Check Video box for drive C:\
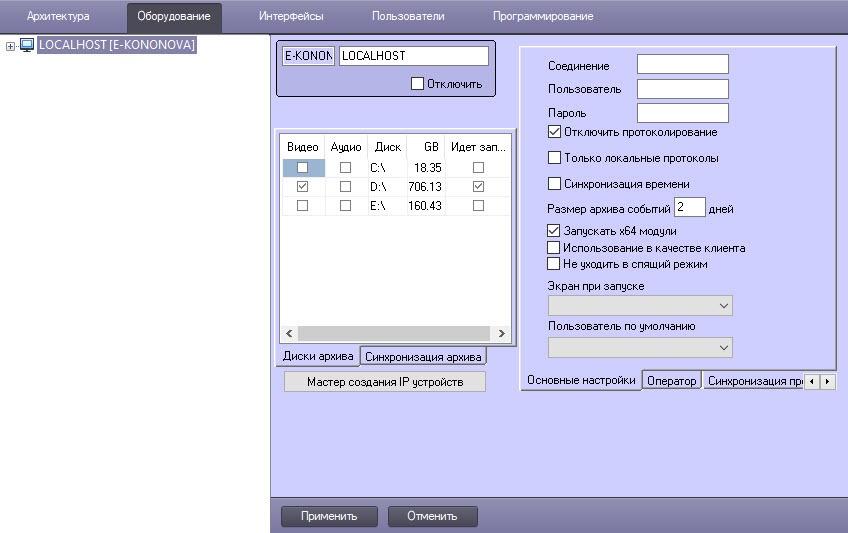The width and height of the screenshot is (848, 533). [302, 167]
